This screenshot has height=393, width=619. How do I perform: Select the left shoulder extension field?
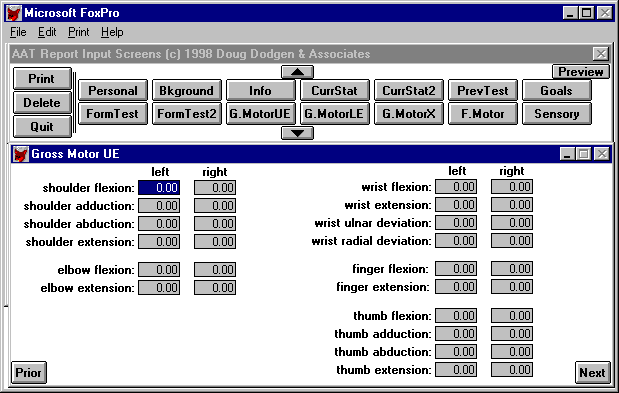point(159,241)
